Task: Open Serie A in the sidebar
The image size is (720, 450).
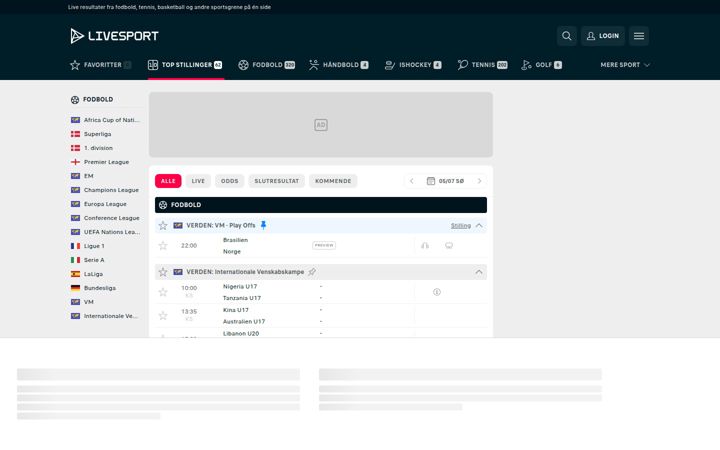Action: (88, 260)
